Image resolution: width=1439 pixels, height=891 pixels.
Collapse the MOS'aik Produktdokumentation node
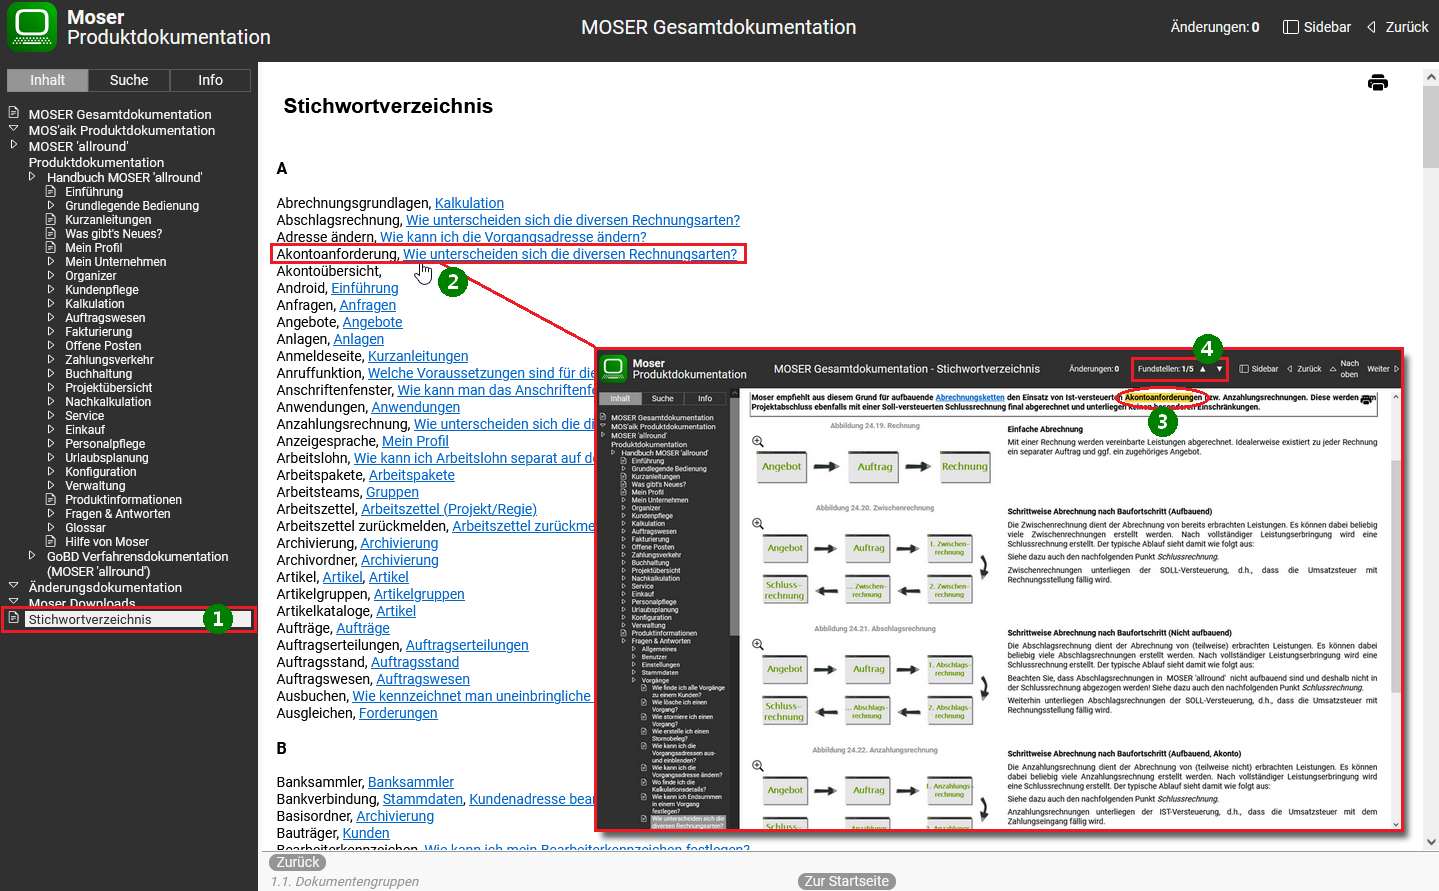coord(13,129)
